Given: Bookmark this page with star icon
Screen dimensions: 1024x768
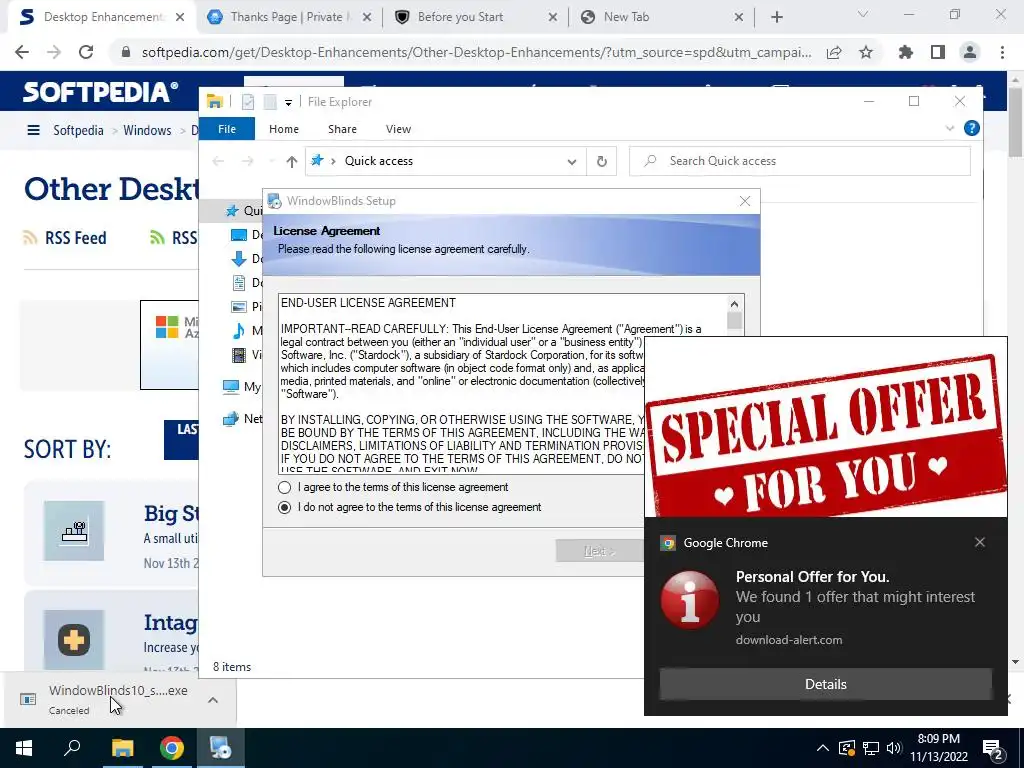Looking at the screenshot, I should pos(866,52).
